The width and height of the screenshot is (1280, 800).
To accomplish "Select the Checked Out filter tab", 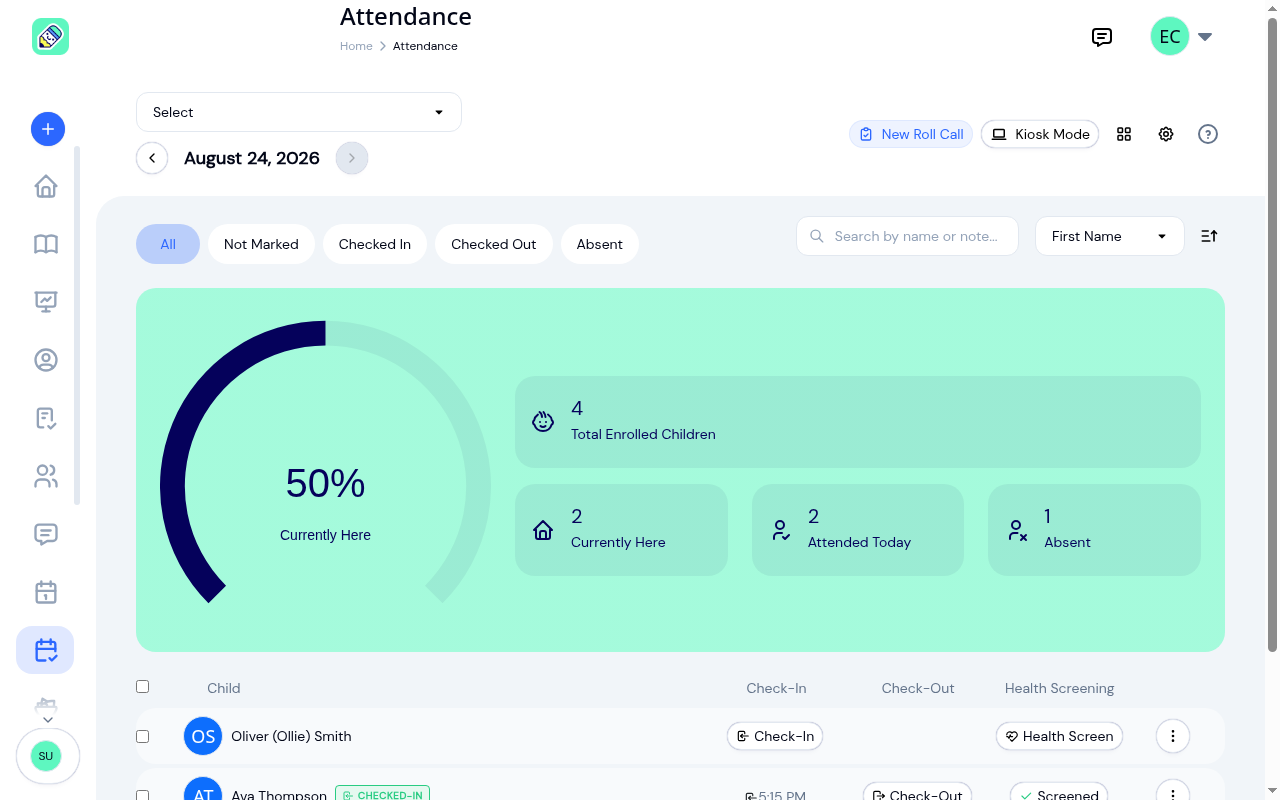I will click(494, 244).
